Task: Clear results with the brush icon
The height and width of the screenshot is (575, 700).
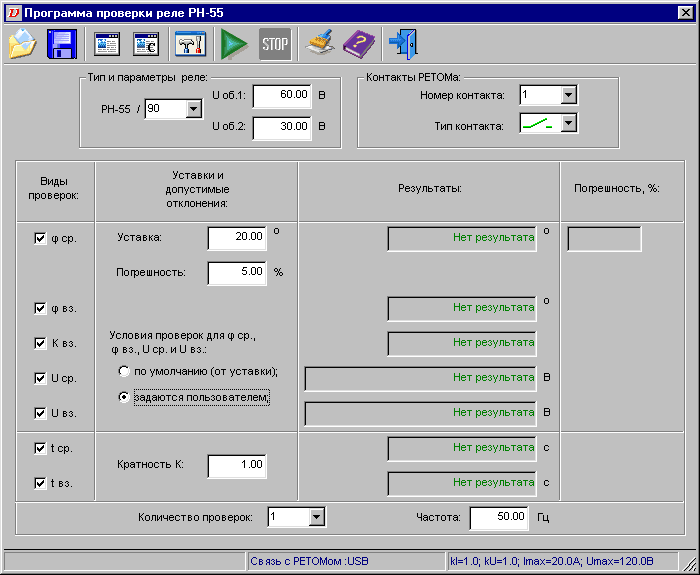Action: [x=320, y=44]
